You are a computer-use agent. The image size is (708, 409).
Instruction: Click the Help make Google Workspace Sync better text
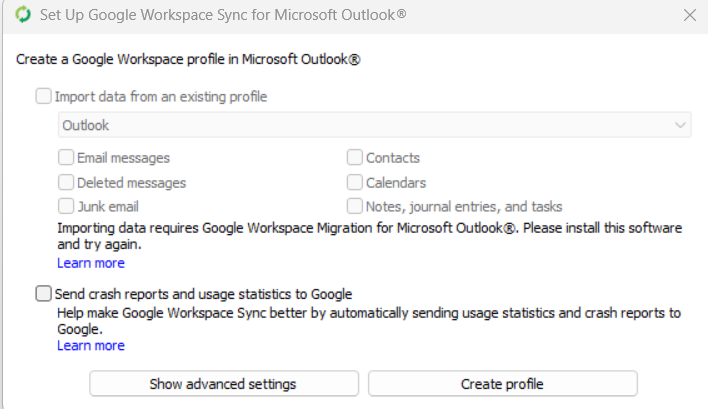[x=369, y=321]
